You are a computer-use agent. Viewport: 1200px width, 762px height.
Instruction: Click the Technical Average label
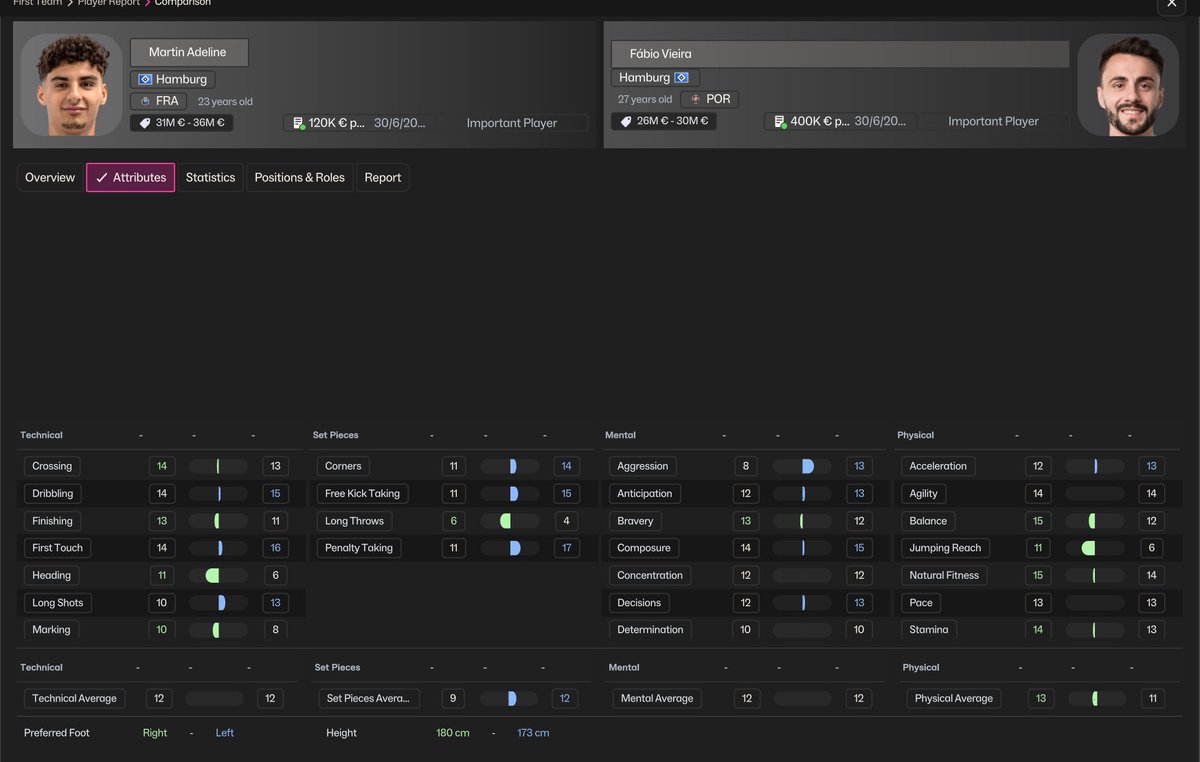[x=74, y=698]
